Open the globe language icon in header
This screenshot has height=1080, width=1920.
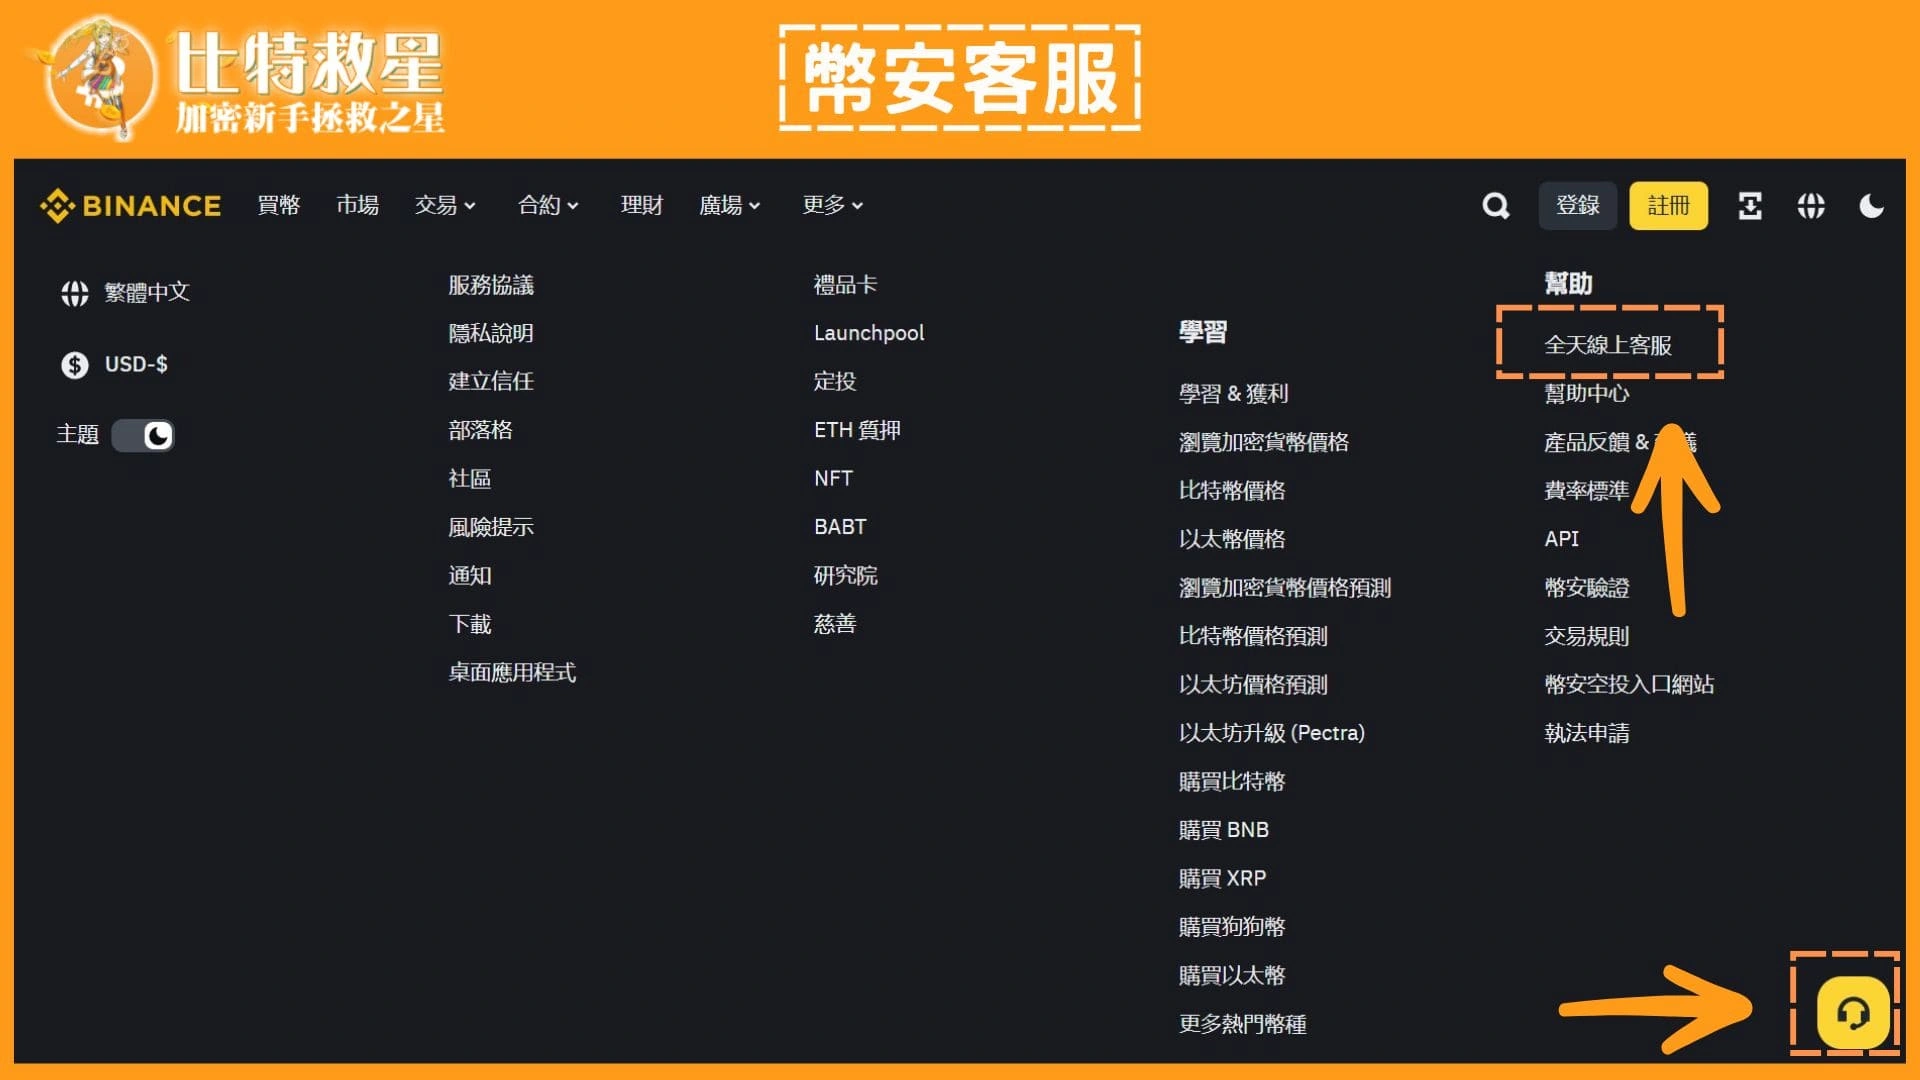1811,206
